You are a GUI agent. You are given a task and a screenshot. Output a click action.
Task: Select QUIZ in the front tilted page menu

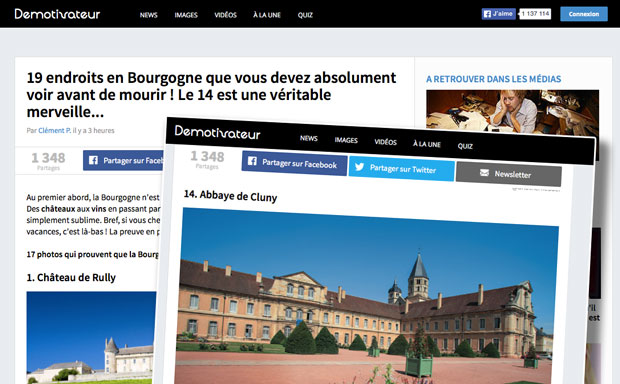(465, 146)
